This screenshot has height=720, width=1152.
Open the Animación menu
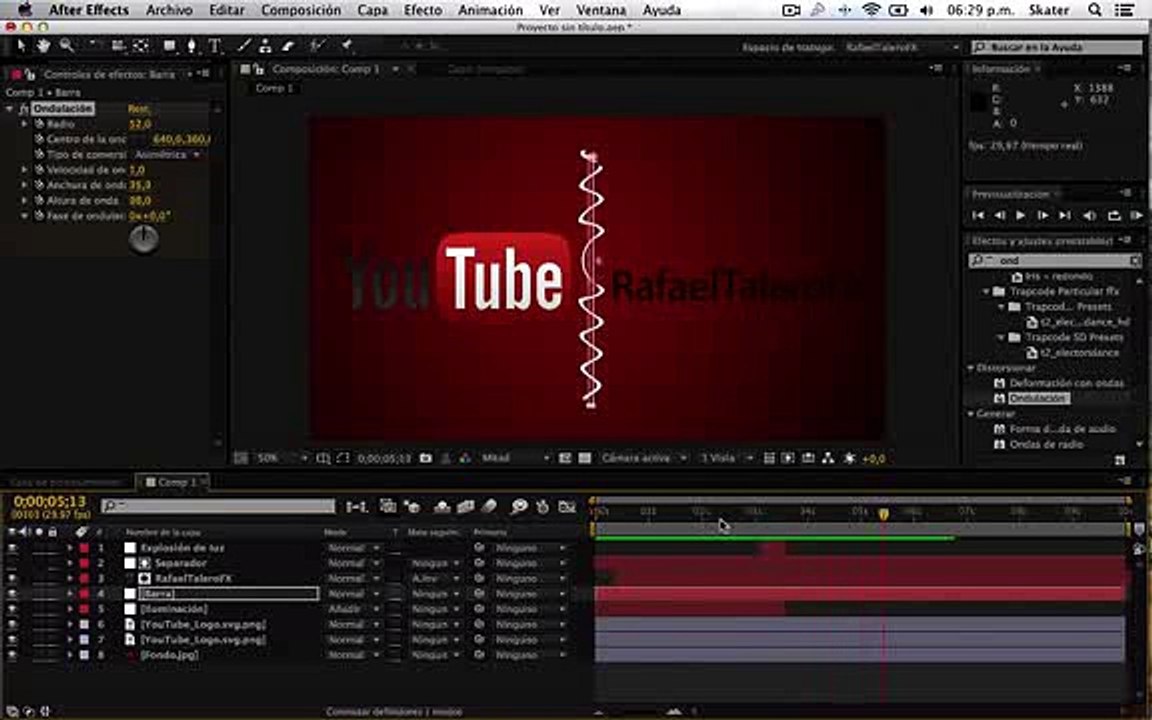click(x=490, y=10)
